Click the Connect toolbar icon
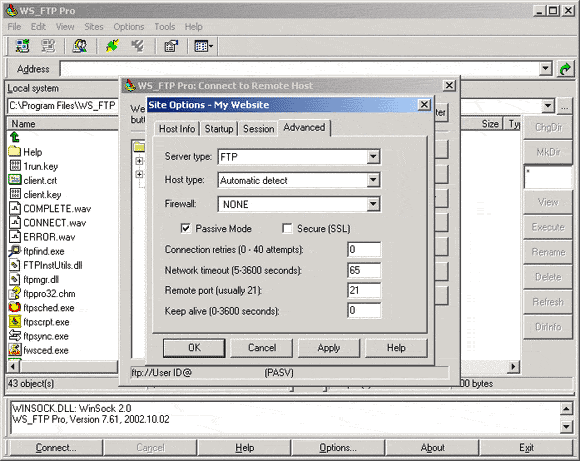580x461 pixels. point(23,46)
